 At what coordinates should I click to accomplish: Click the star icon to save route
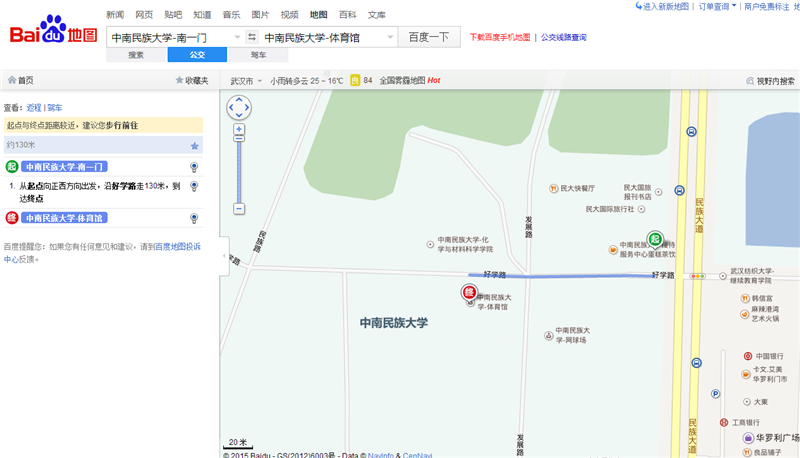[195, 145]
